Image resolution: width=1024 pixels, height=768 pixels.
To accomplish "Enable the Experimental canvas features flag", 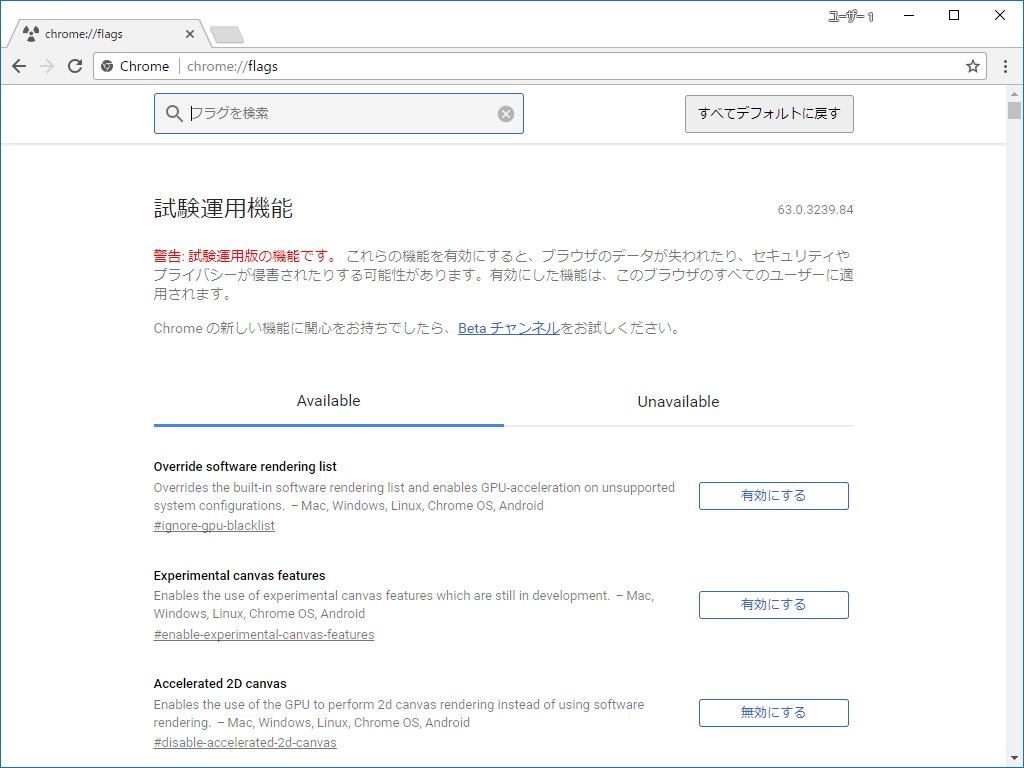I will click(x=773, y=604).
